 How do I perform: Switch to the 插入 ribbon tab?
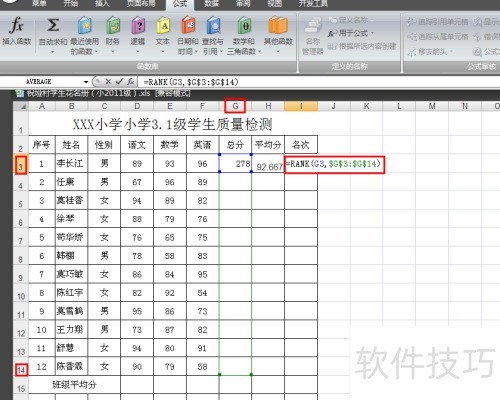point(102,4)
